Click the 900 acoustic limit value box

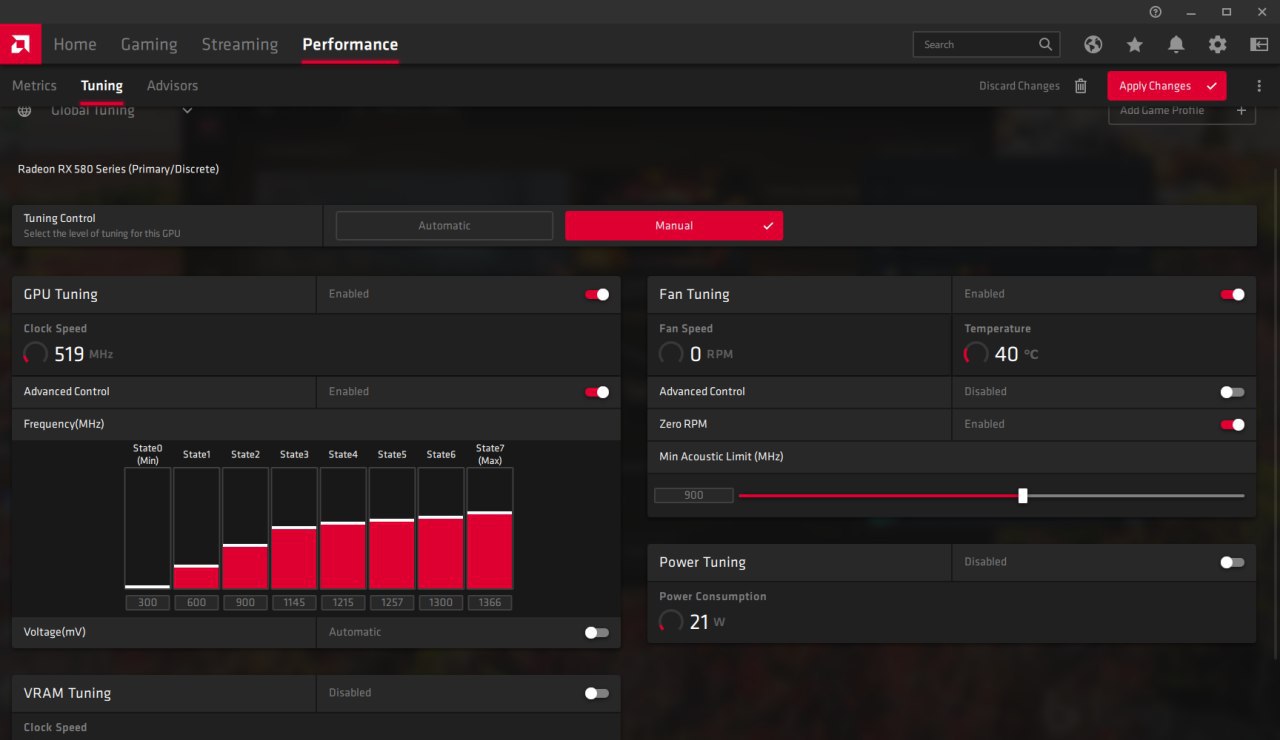694,495
